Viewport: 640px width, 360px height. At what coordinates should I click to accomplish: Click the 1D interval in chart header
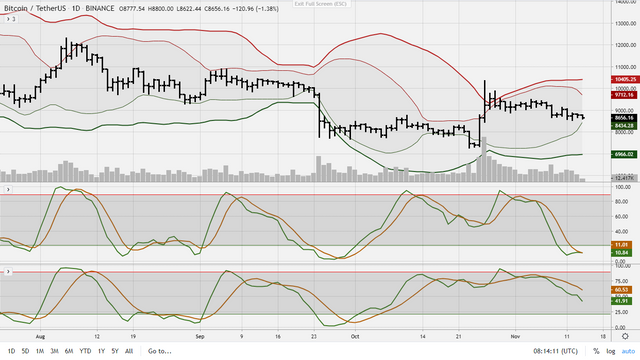(76, 8)
